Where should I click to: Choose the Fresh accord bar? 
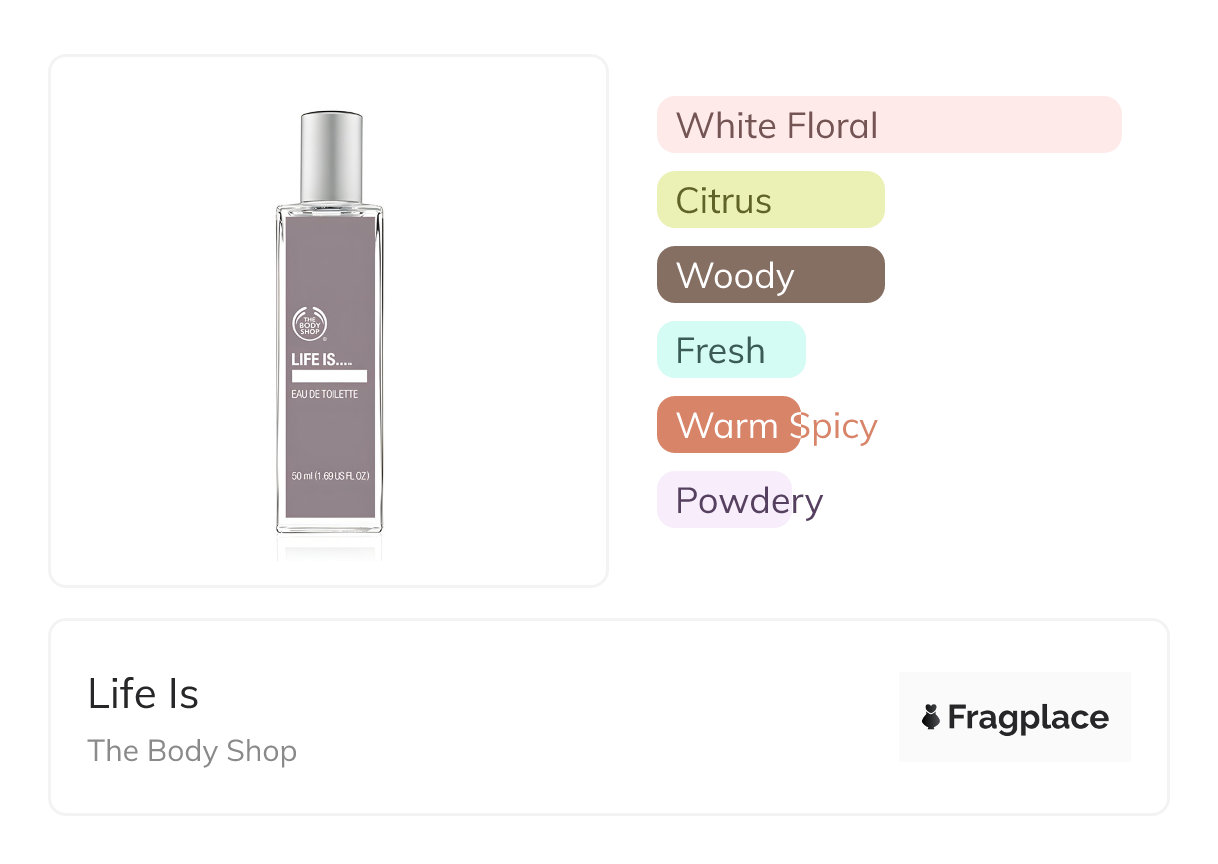point(730,350)
